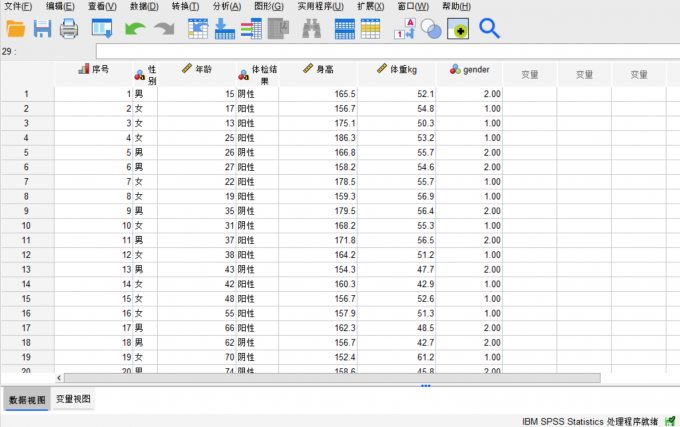
Task: Insert cases toolbar icon
Action: pyautogui.click(x=345, y=29)
